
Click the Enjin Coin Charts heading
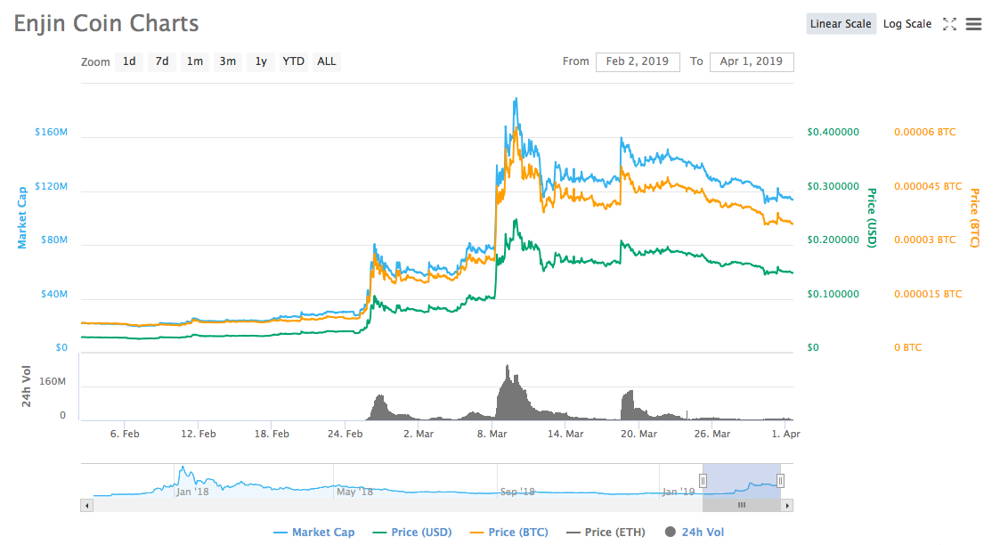107,24
